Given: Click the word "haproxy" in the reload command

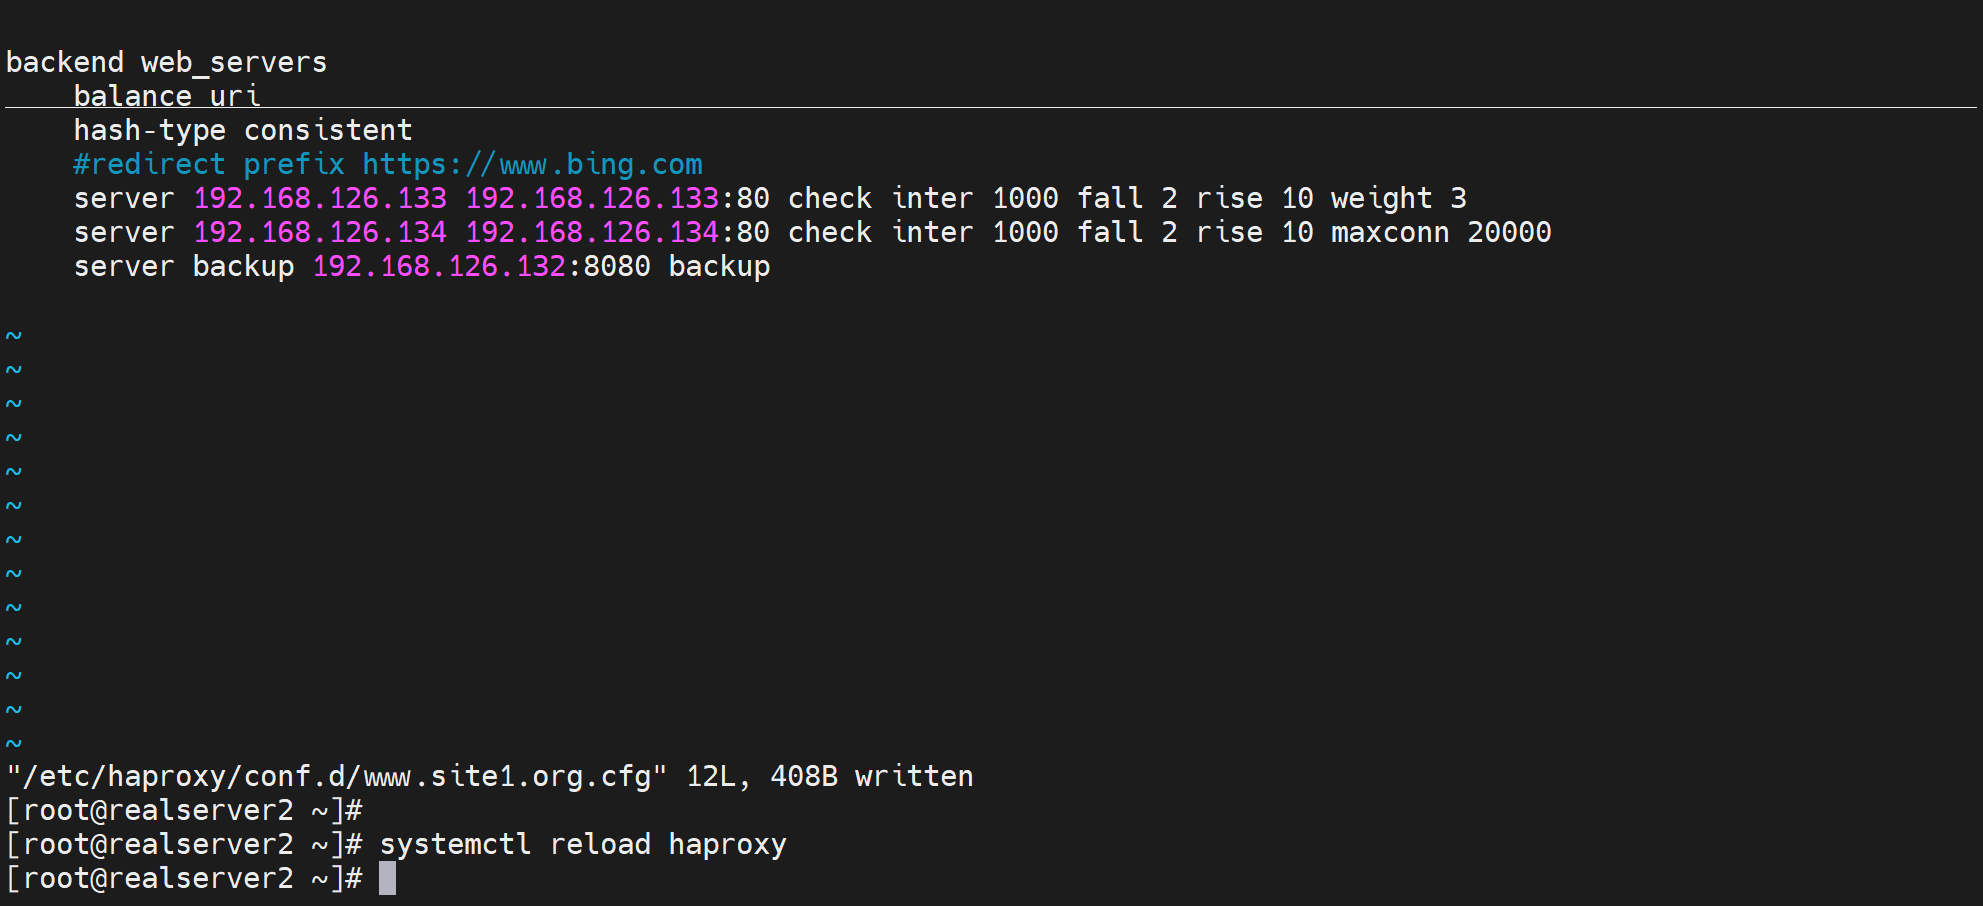Looking at the screenshot, I should [x=727, y=844].
